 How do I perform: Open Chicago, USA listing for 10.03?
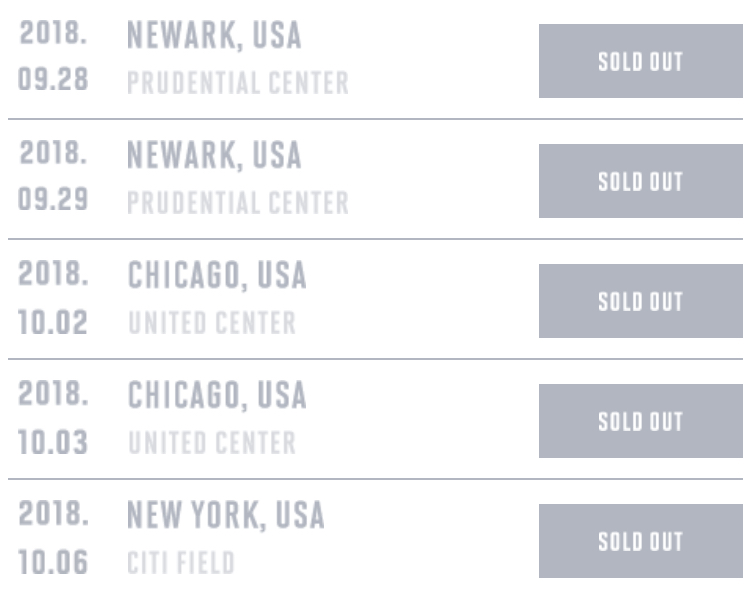pyautogui.click(x=216, y=396)
